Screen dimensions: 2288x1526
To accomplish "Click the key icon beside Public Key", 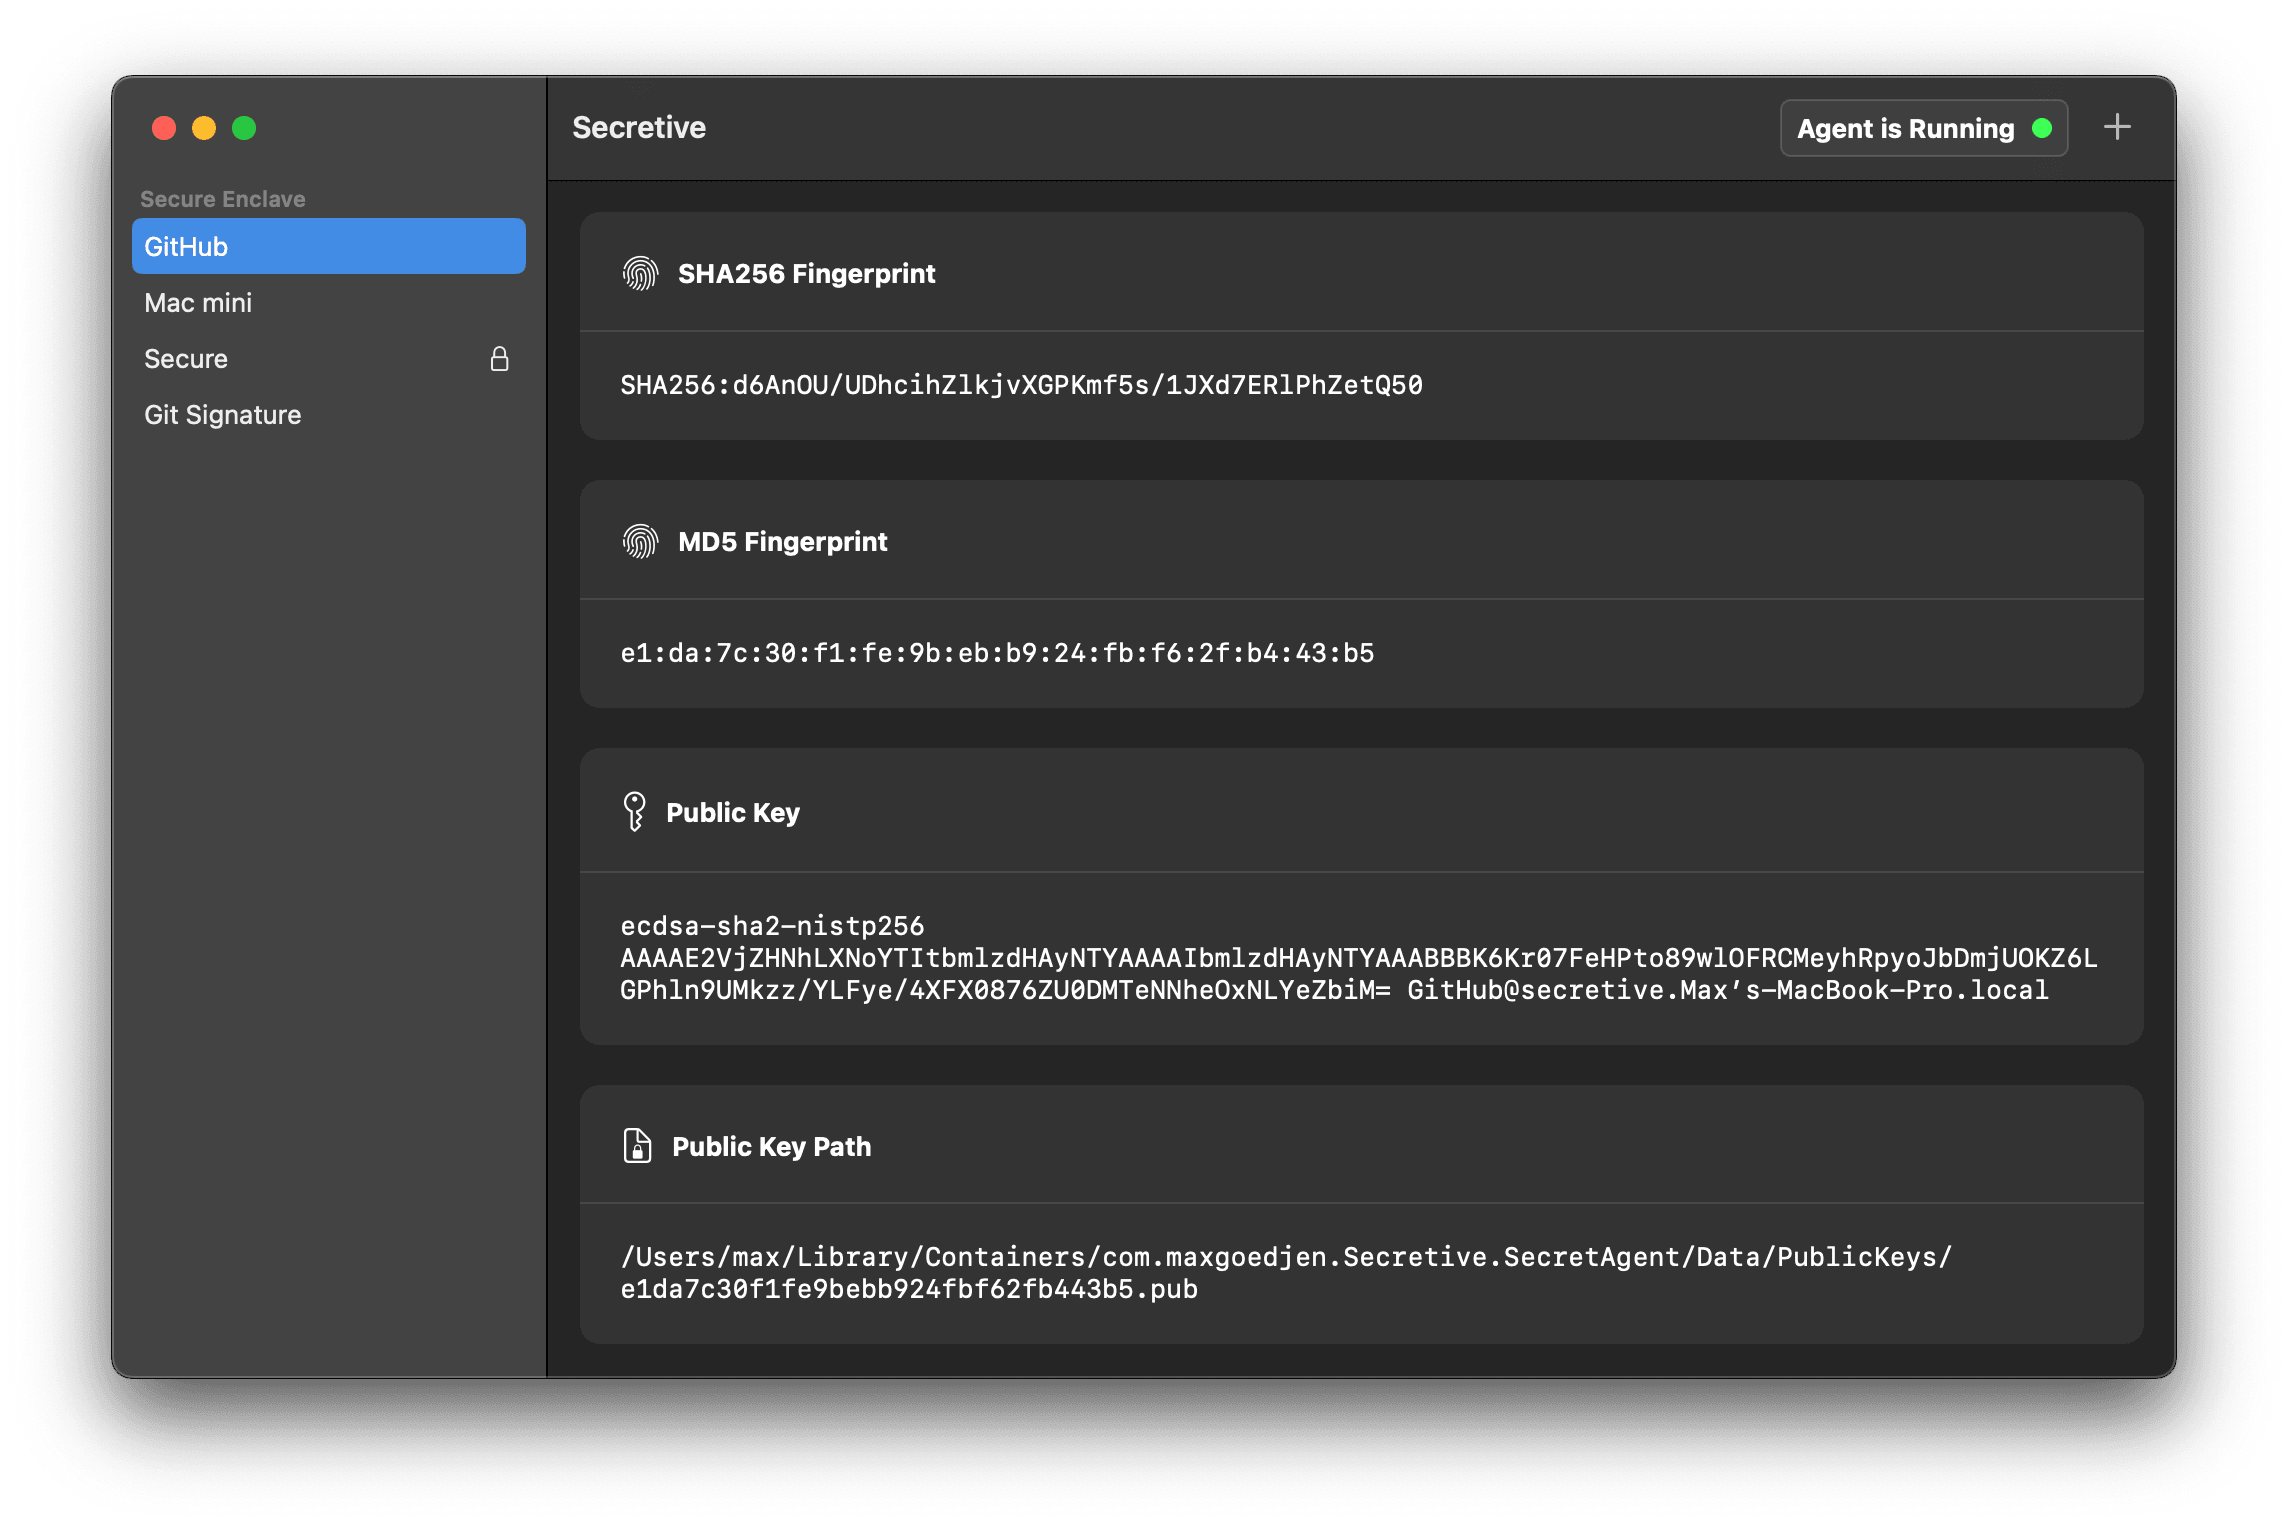I will [637, 811].
